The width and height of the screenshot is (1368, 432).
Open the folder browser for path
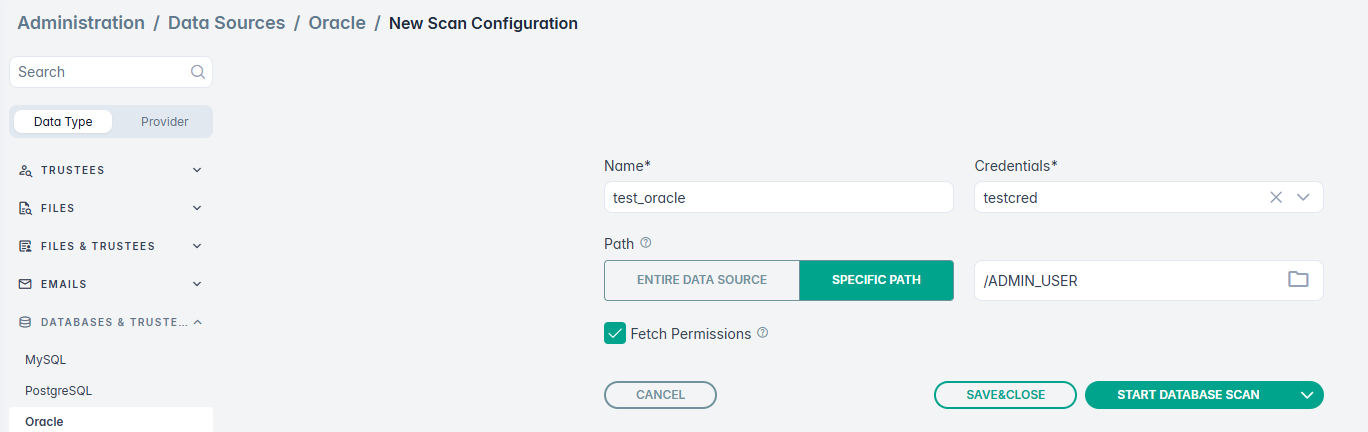(1298, 280)
